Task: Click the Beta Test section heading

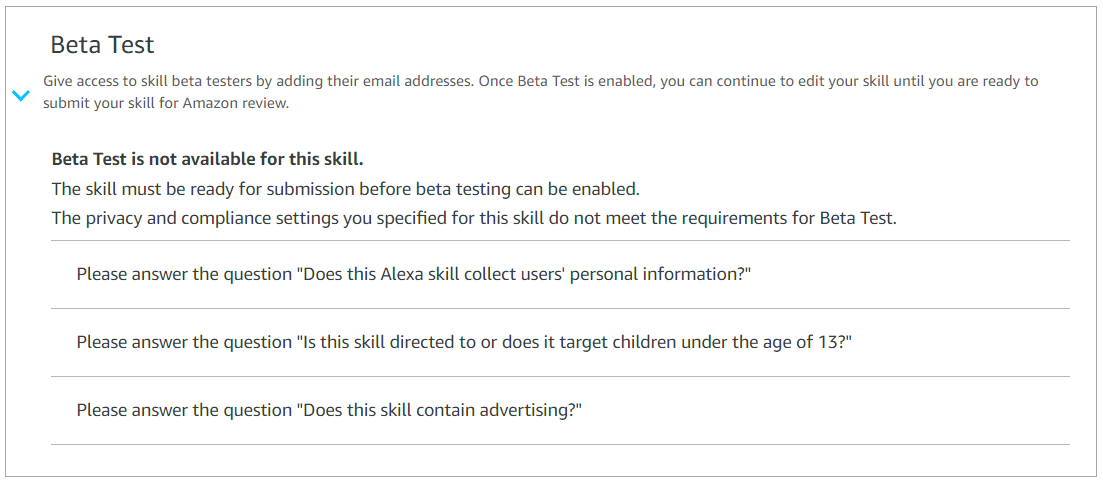Action: tap(102, 45)
